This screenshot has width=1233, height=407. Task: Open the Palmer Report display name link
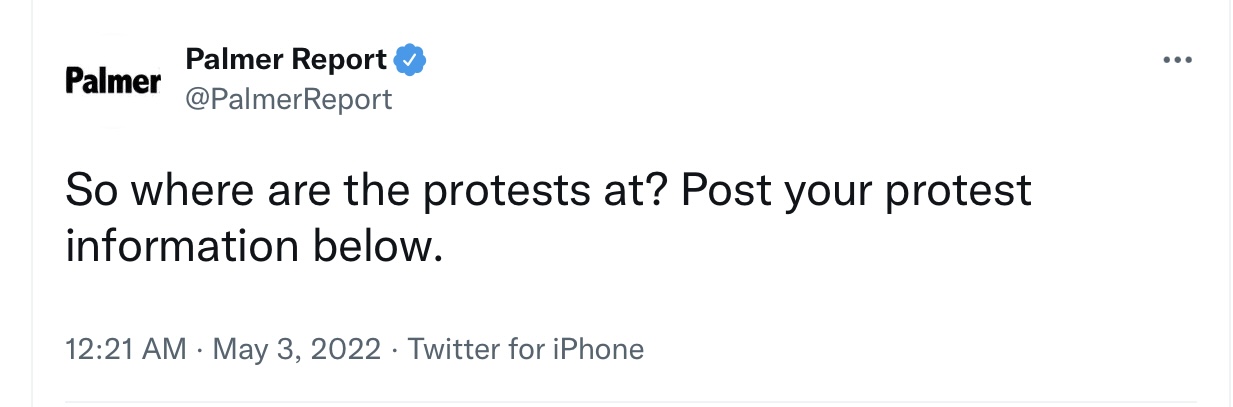tap(286, 60)
